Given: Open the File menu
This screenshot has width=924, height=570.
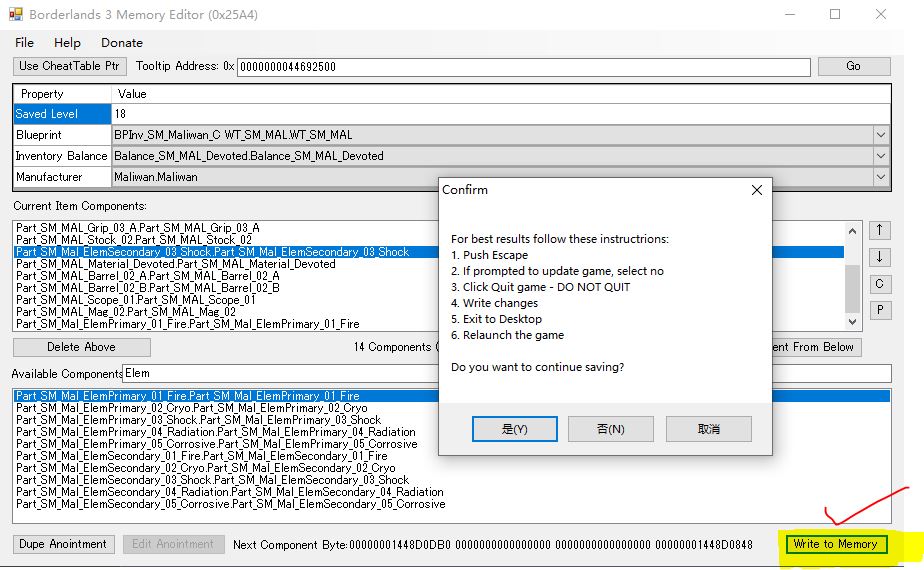Looking at the screenshot, I should 24,42.
